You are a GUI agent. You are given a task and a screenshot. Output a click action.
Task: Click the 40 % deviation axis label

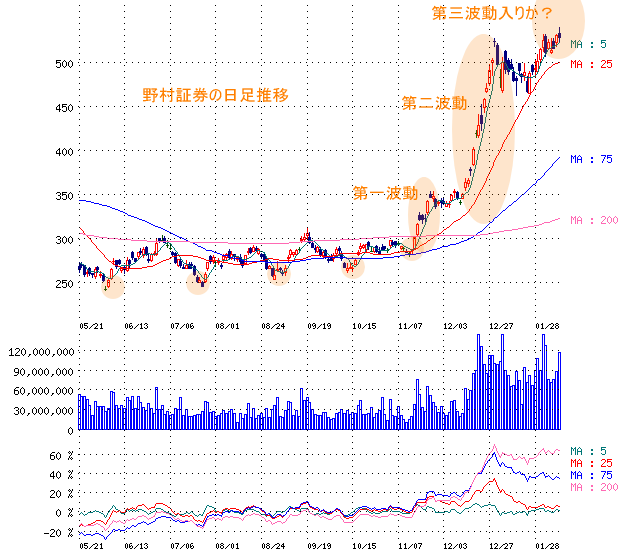point(61,475)
